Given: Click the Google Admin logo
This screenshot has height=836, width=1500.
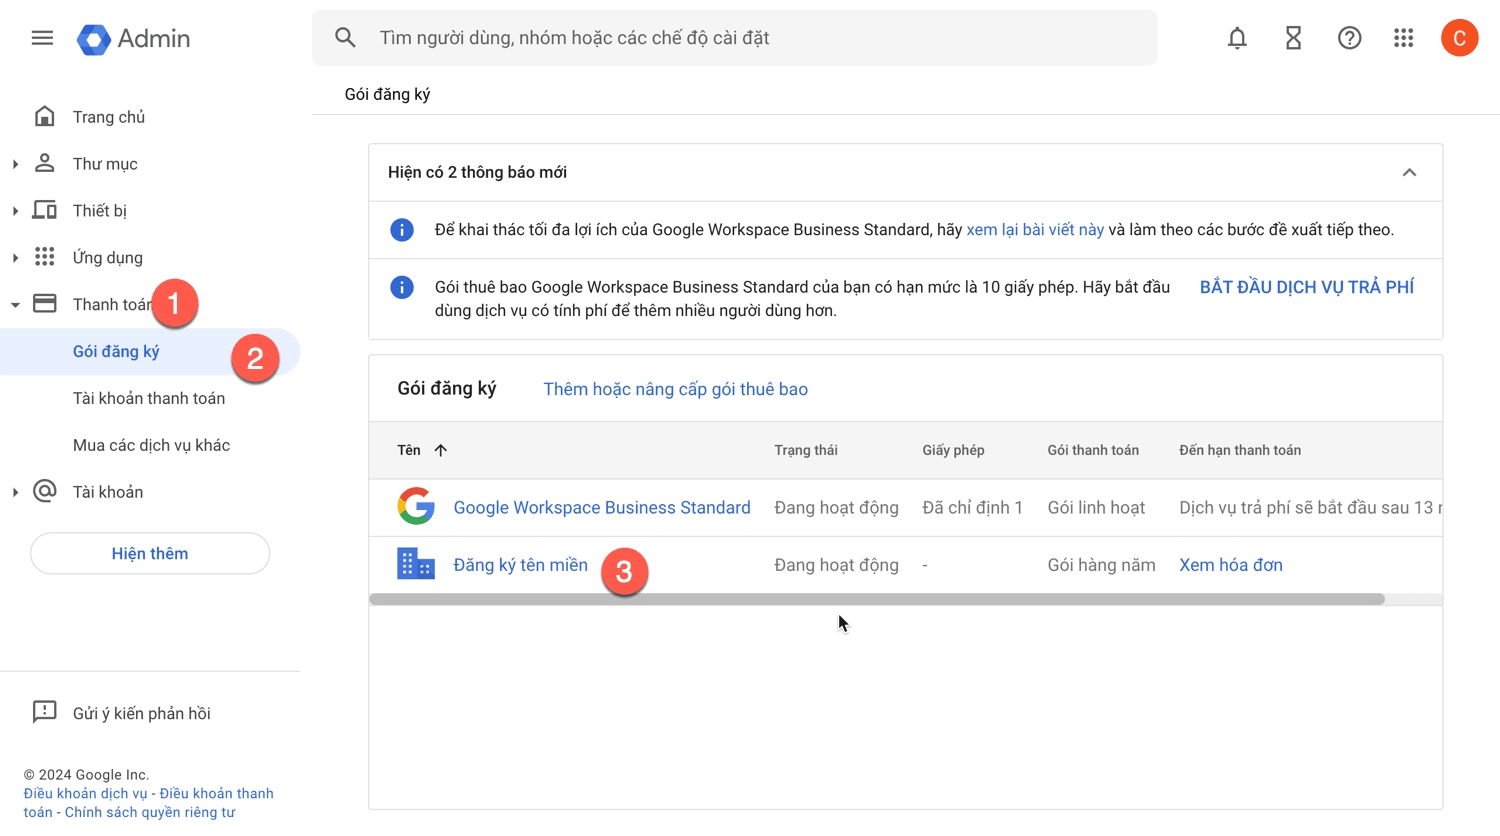Looking at the screenshot, I should pos(134,39).
